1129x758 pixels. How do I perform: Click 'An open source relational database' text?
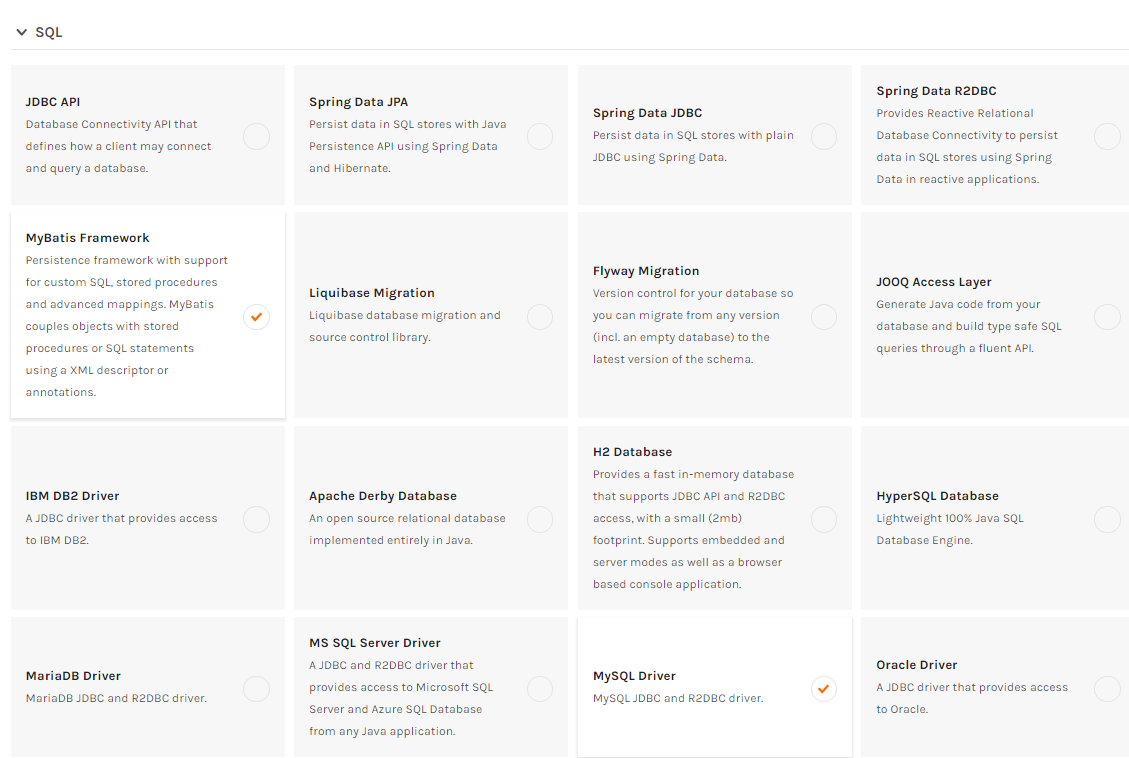[408, 518]
